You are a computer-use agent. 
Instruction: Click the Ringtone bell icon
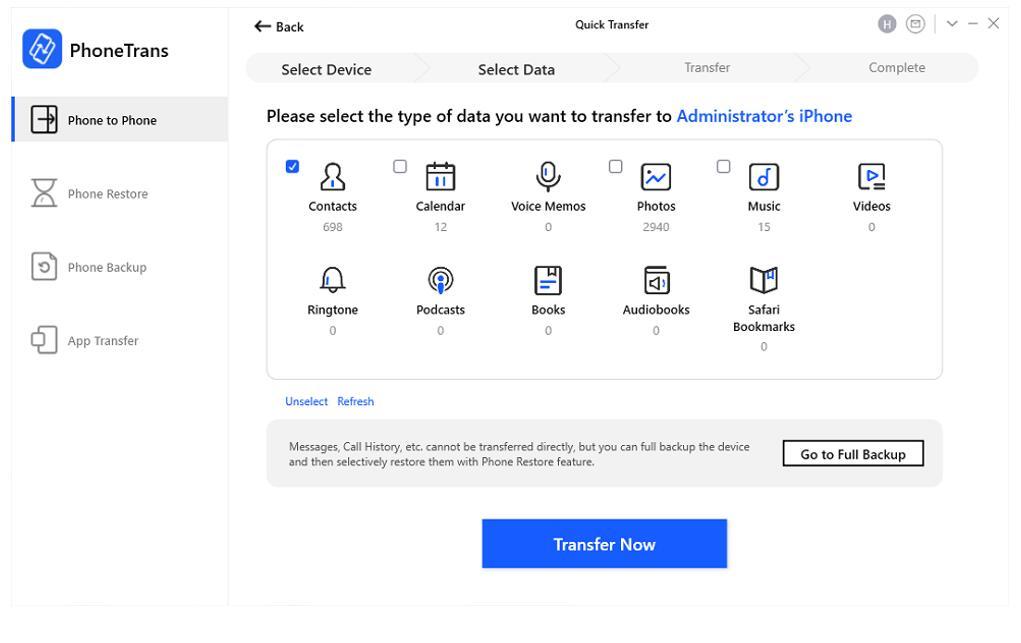(333, 280)
